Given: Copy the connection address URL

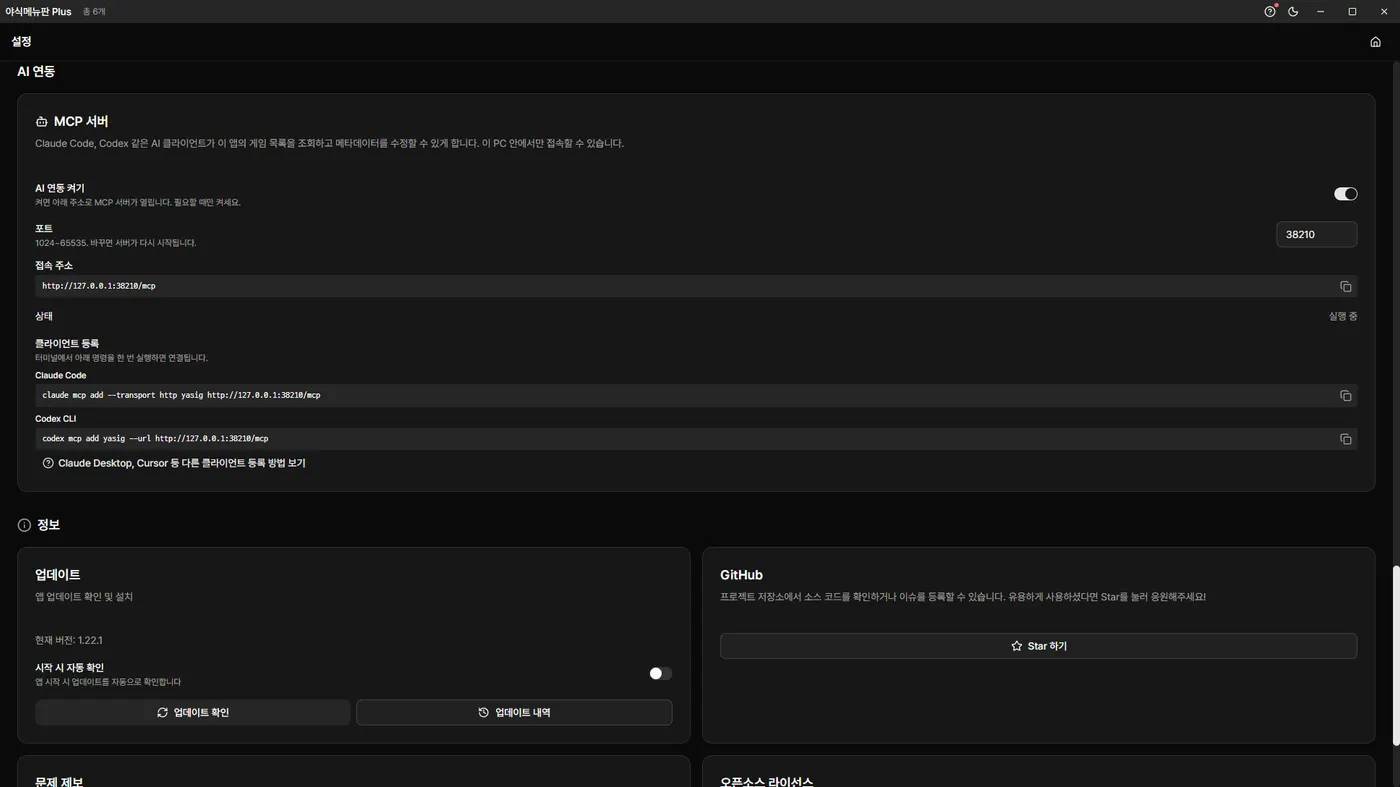Looking at the screenshot, I should tap(1345, 287).
